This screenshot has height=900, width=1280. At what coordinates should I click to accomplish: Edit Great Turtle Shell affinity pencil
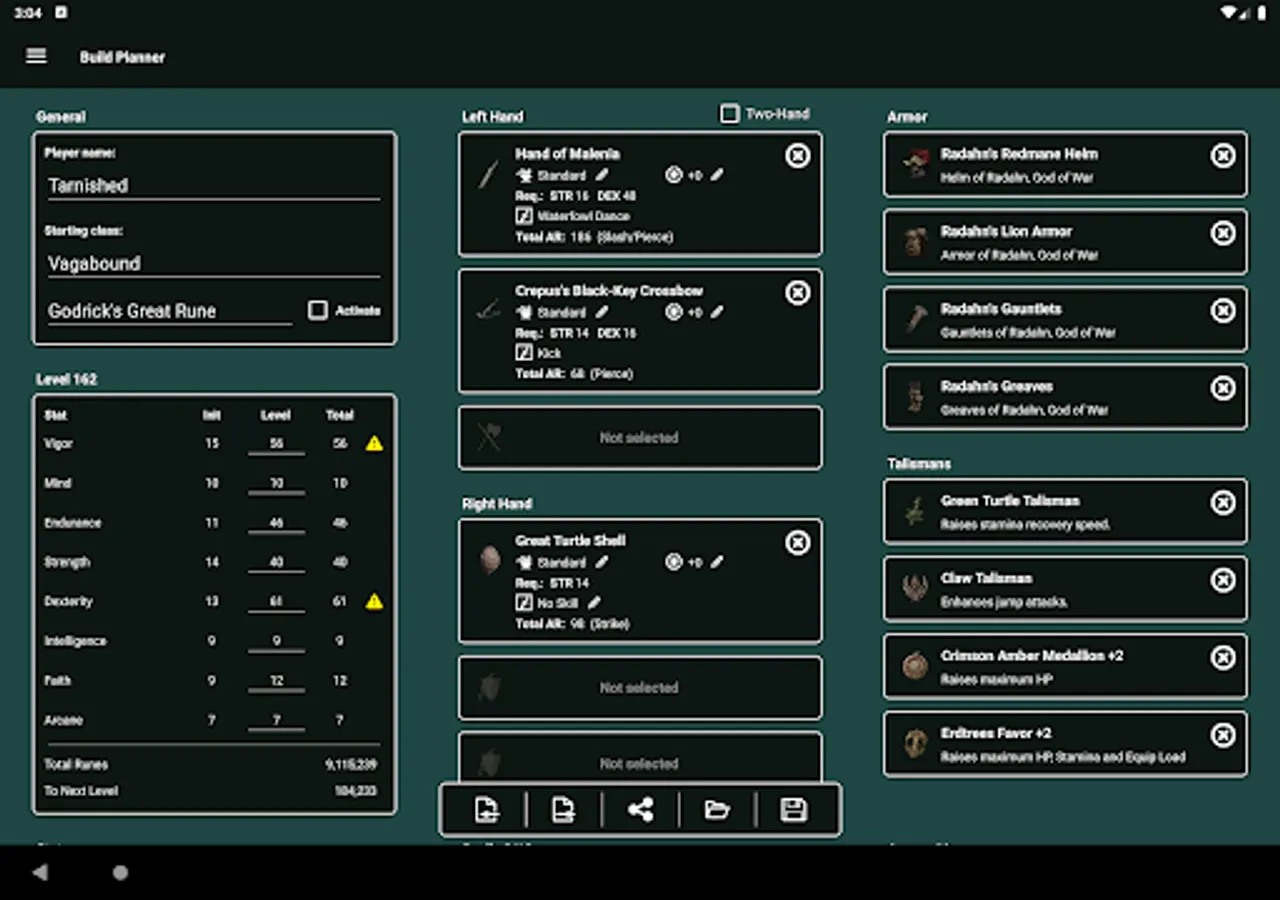coord(602,562)
